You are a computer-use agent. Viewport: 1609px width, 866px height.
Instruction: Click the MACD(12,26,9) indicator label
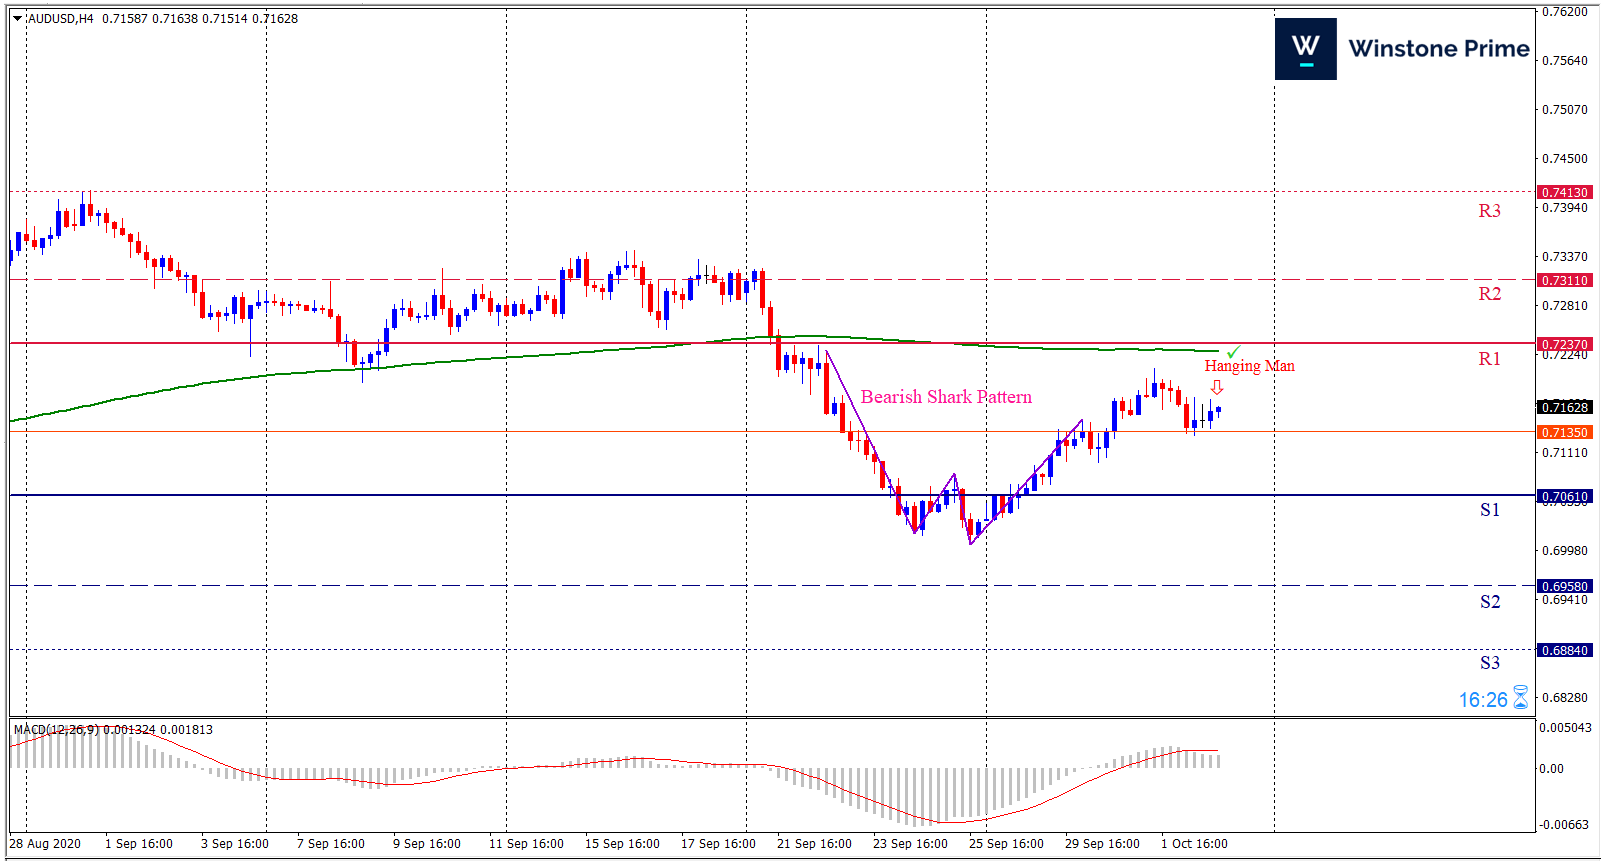[x=56, y=729]
